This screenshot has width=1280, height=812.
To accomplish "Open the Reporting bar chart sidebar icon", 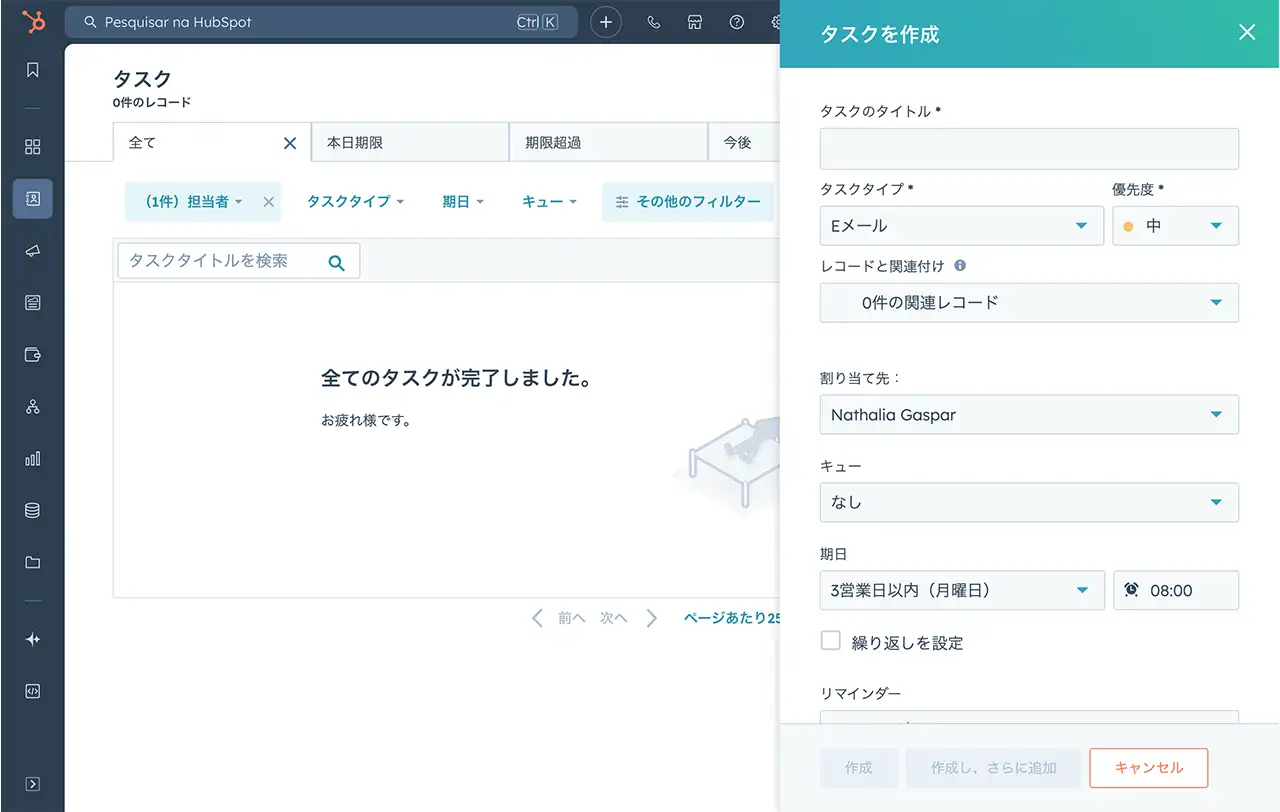I will (33, 459).
